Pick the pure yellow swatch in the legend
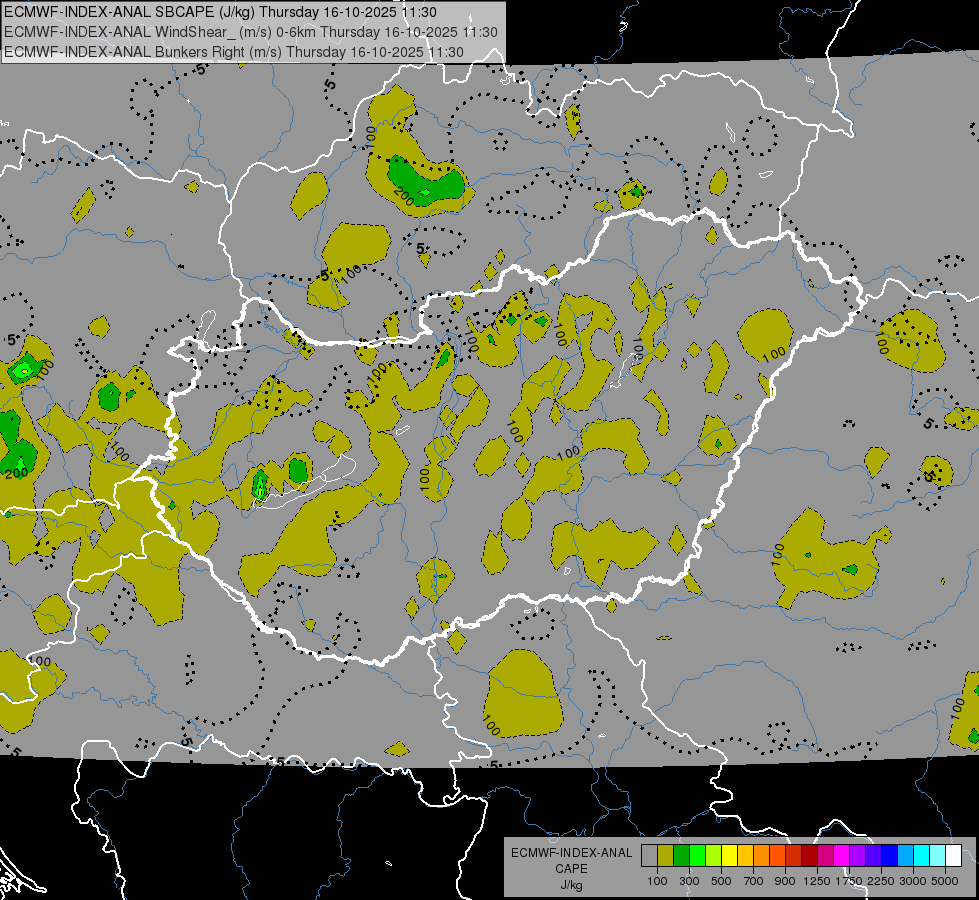The width and height of the screenshot is (979, 900). (x=729, y=855)
